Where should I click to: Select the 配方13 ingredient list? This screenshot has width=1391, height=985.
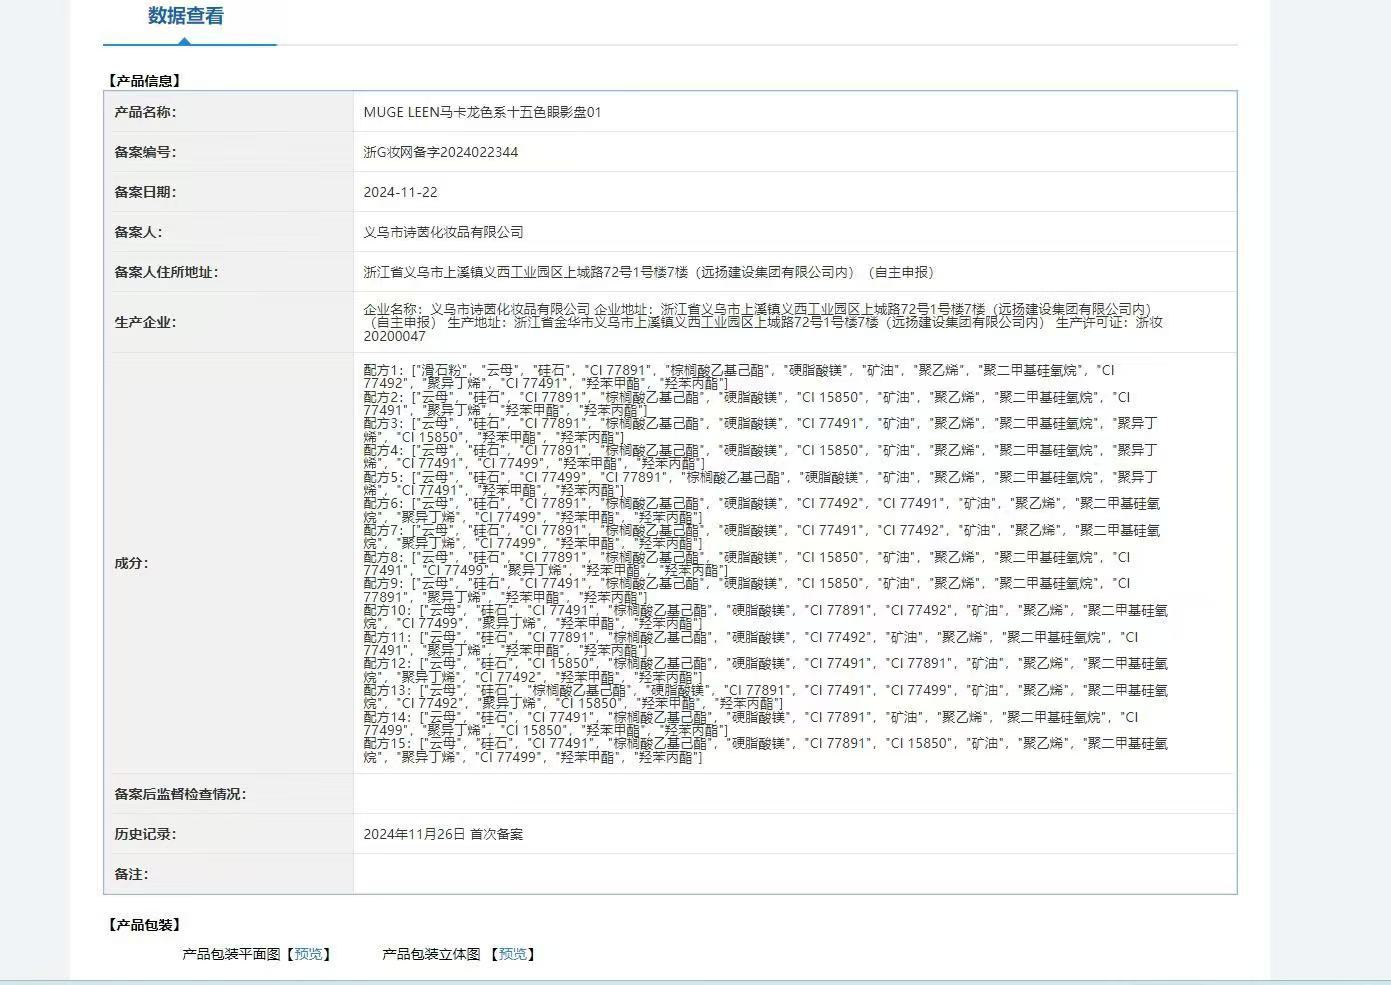point(766,697)
